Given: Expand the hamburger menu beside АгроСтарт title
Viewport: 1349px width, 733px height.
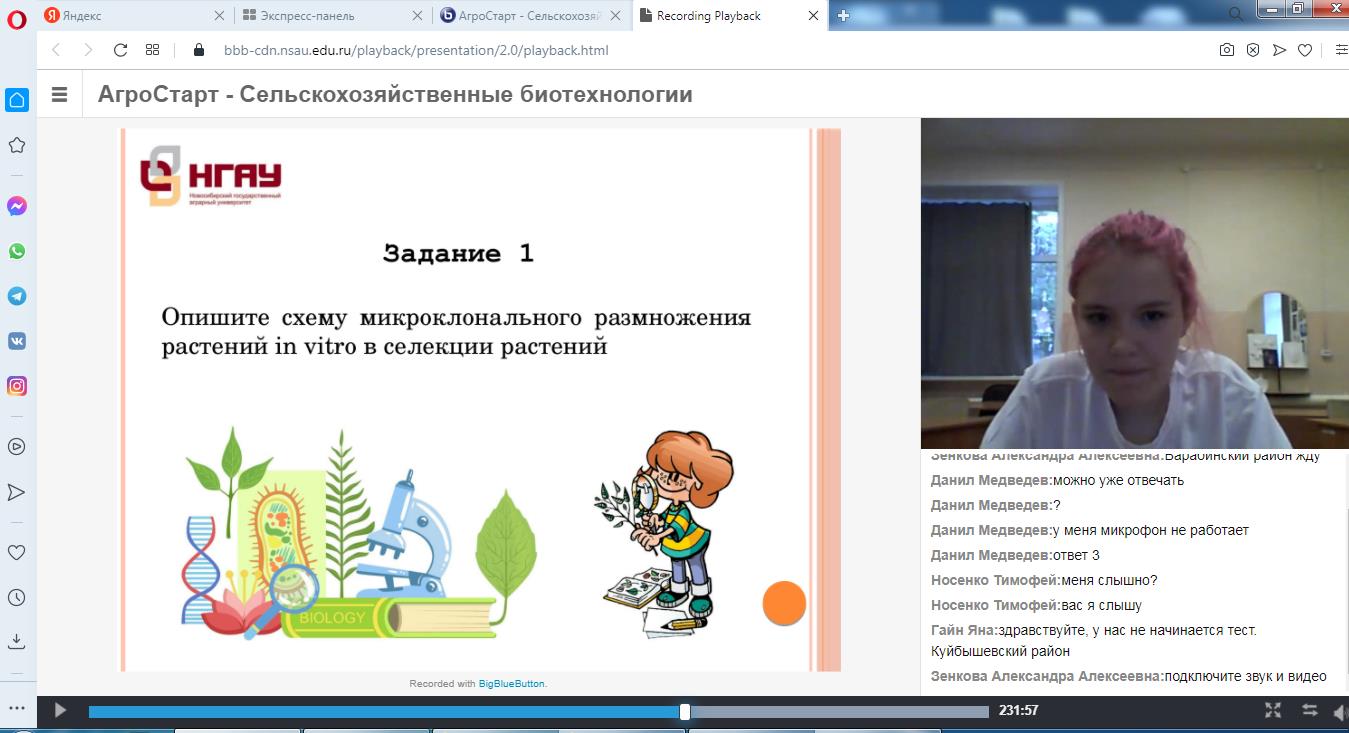Looking at the screenshot, I should pos(59,95).
